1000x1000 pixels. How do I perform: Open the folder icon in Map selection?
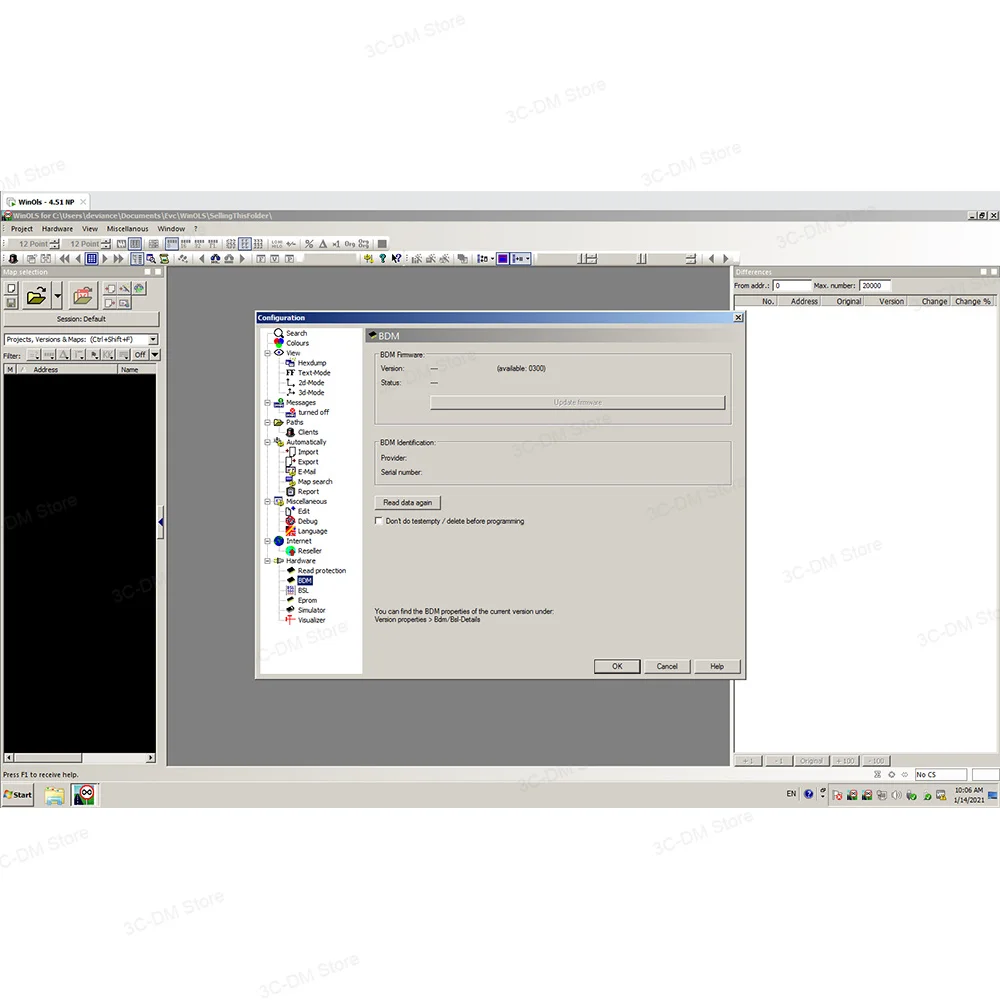(36, 295)
